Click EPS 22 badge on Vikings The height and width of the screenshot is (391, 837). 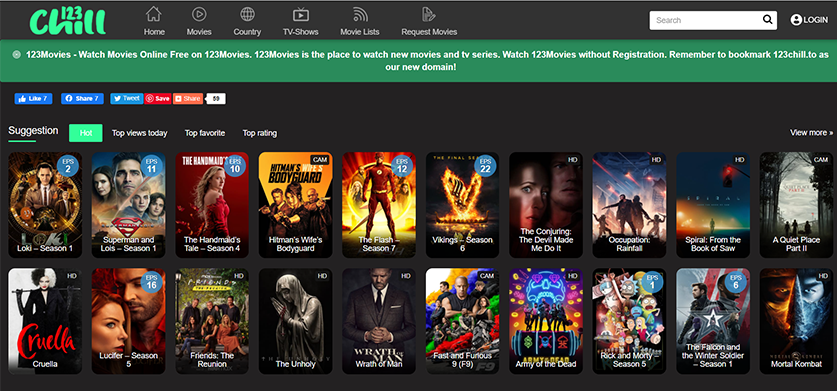485,166
